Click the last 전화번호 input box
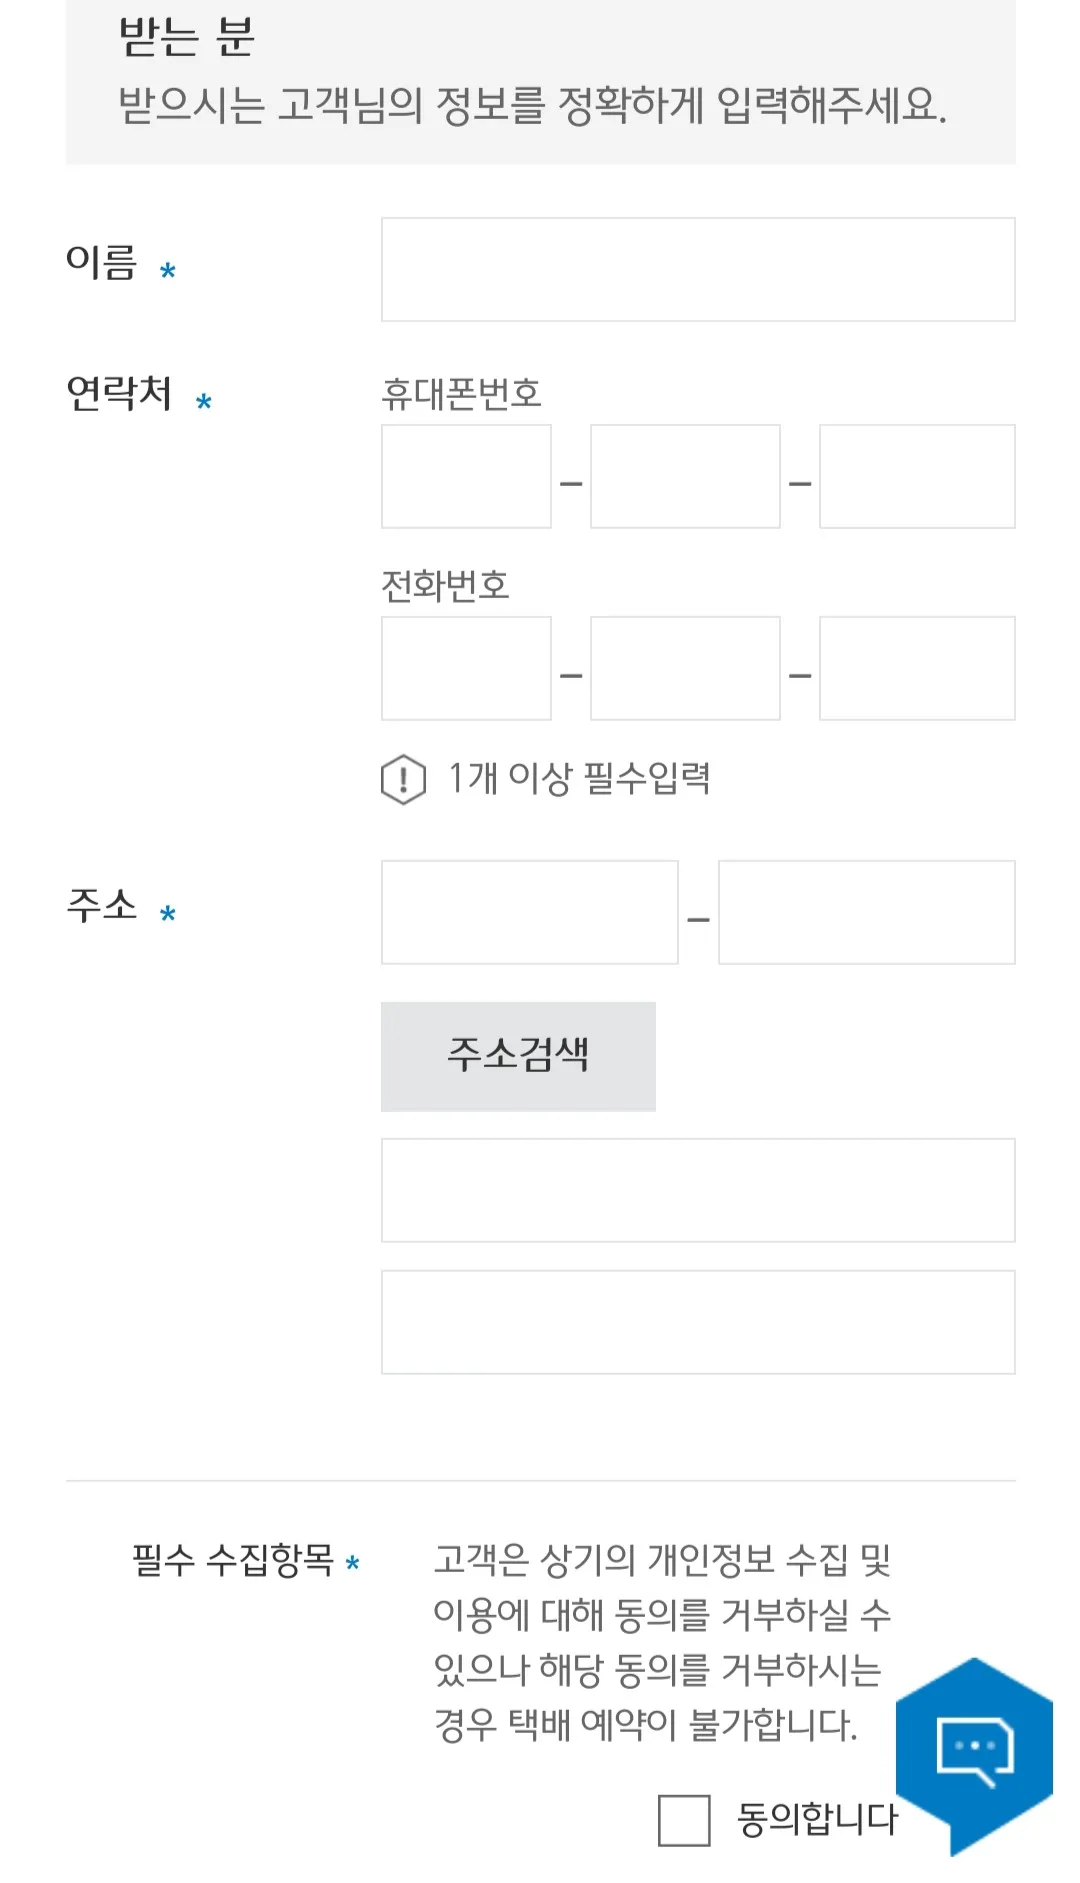 coord(917,668)
